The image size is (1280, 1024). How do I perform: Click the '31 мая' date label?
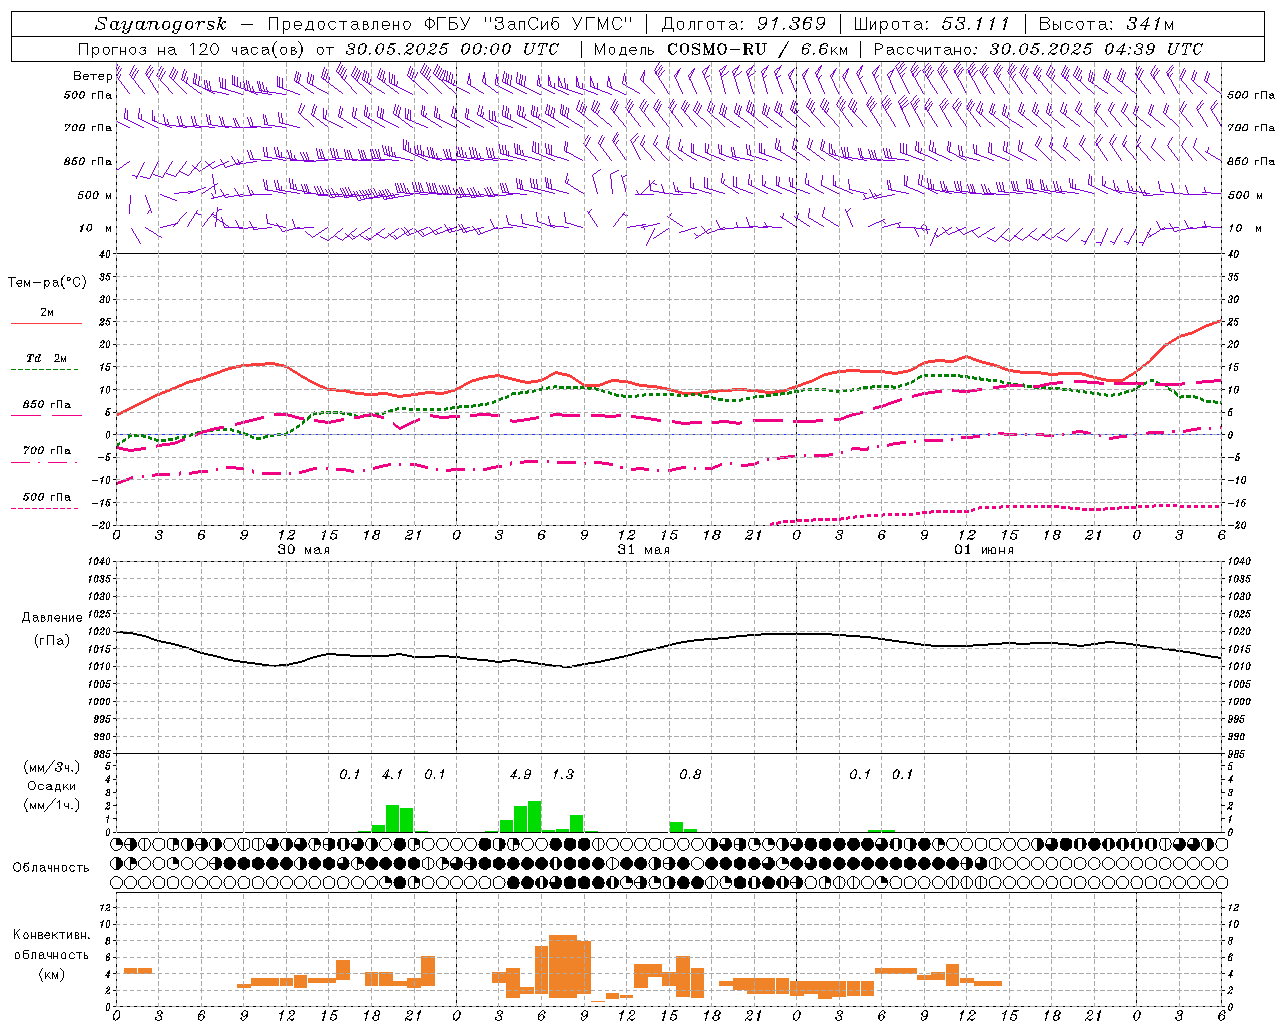(x=643, y=550)
